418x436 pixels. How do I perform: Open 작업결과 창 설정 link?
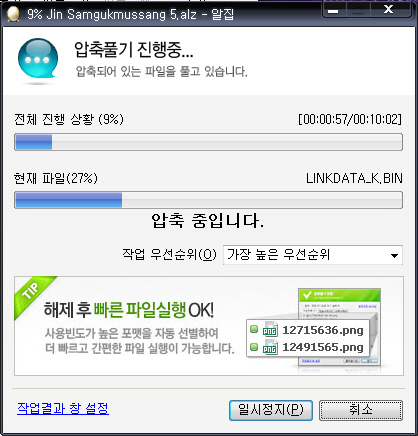pyautogui.click(x=63, y=408)
